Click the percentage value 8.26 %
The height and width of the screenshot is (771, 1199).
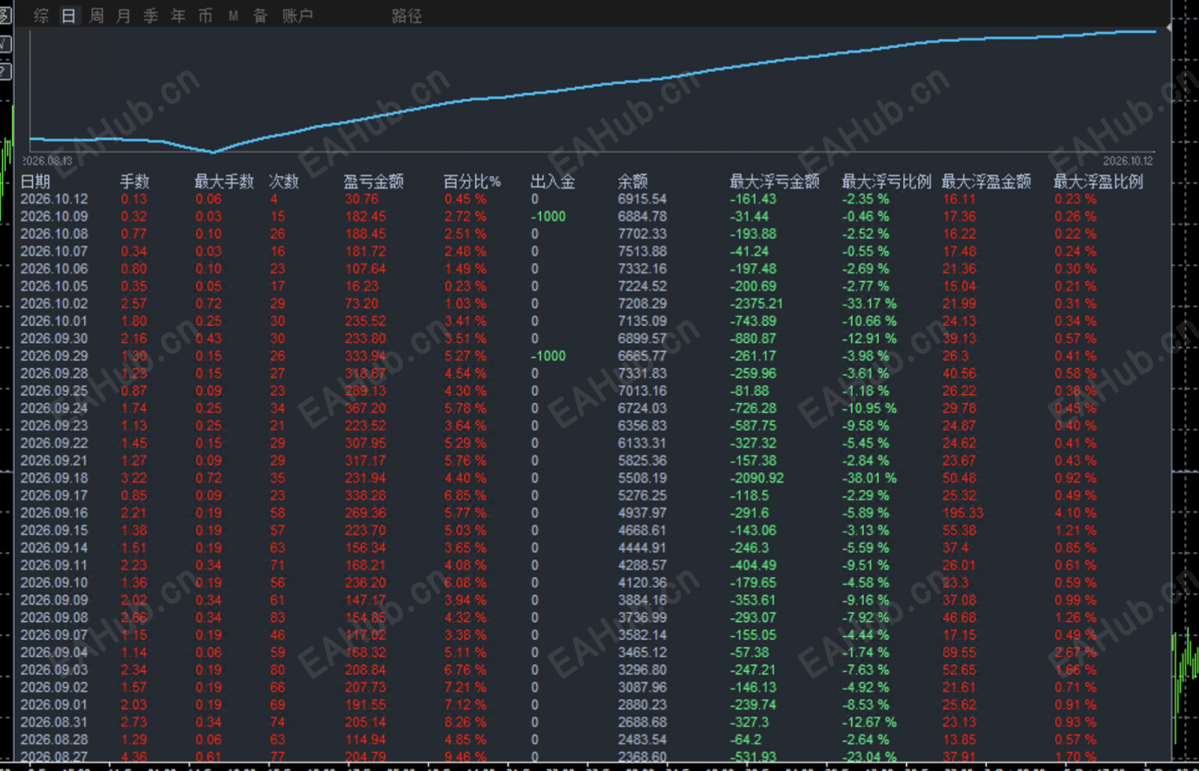coord(466,722)
